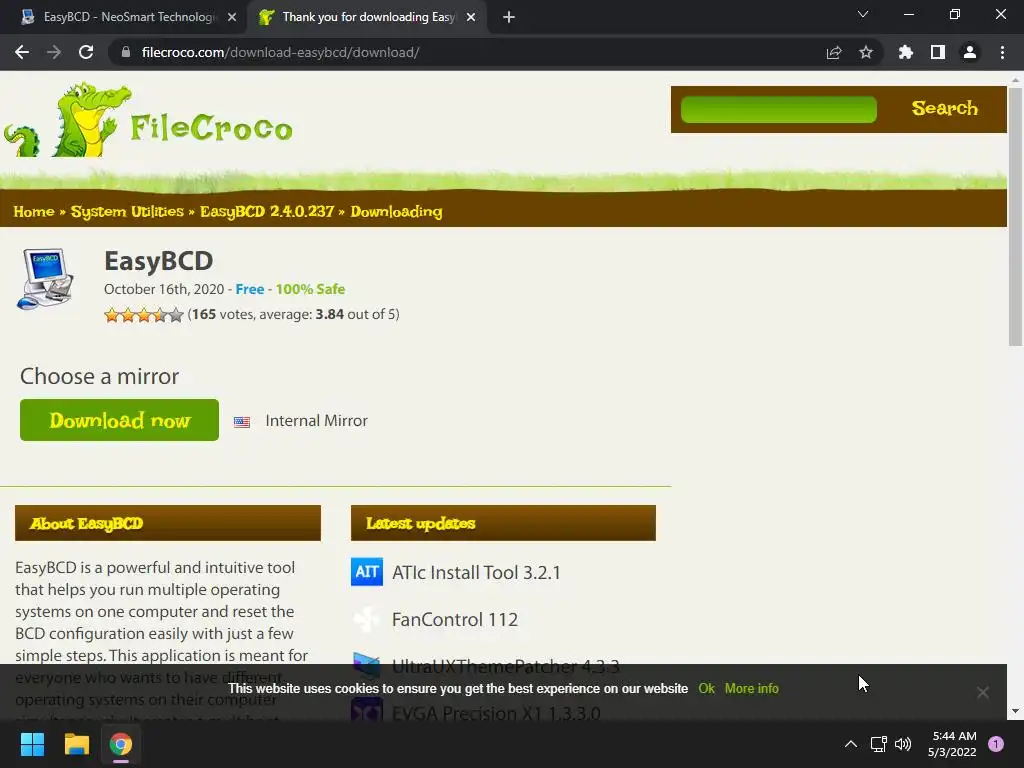Click the Download now button

point(120,420)
